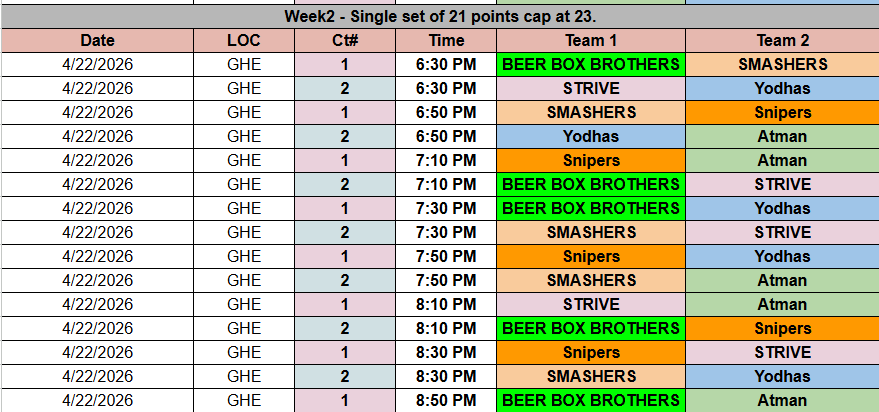Select the Team 2 column header

pyautogui.click(x=782, y=41)
